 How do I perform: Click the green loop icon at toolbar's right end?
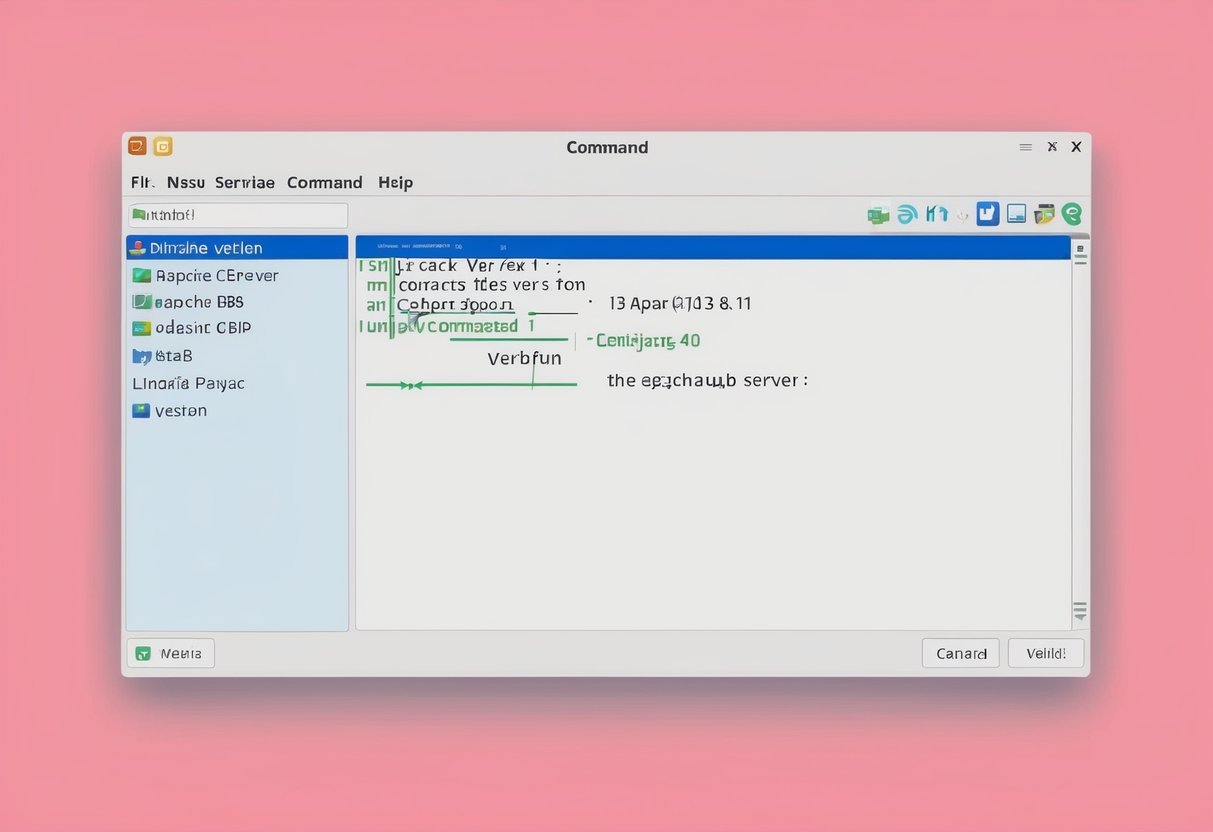point(1071,213)
